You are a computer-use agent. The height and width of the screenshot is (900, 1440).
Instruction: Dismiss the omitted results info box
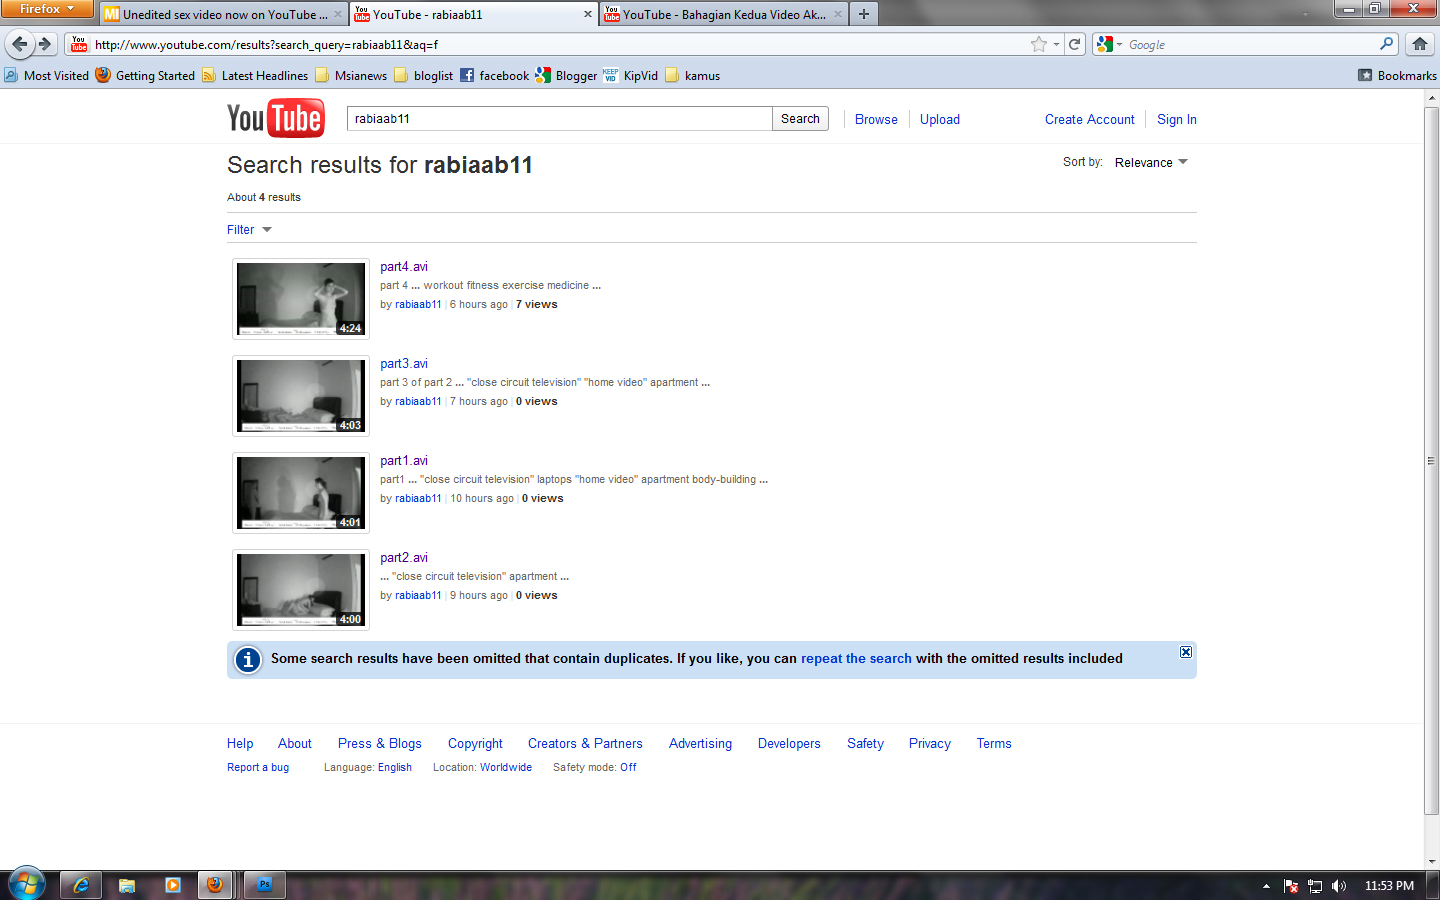(1186, 652)
